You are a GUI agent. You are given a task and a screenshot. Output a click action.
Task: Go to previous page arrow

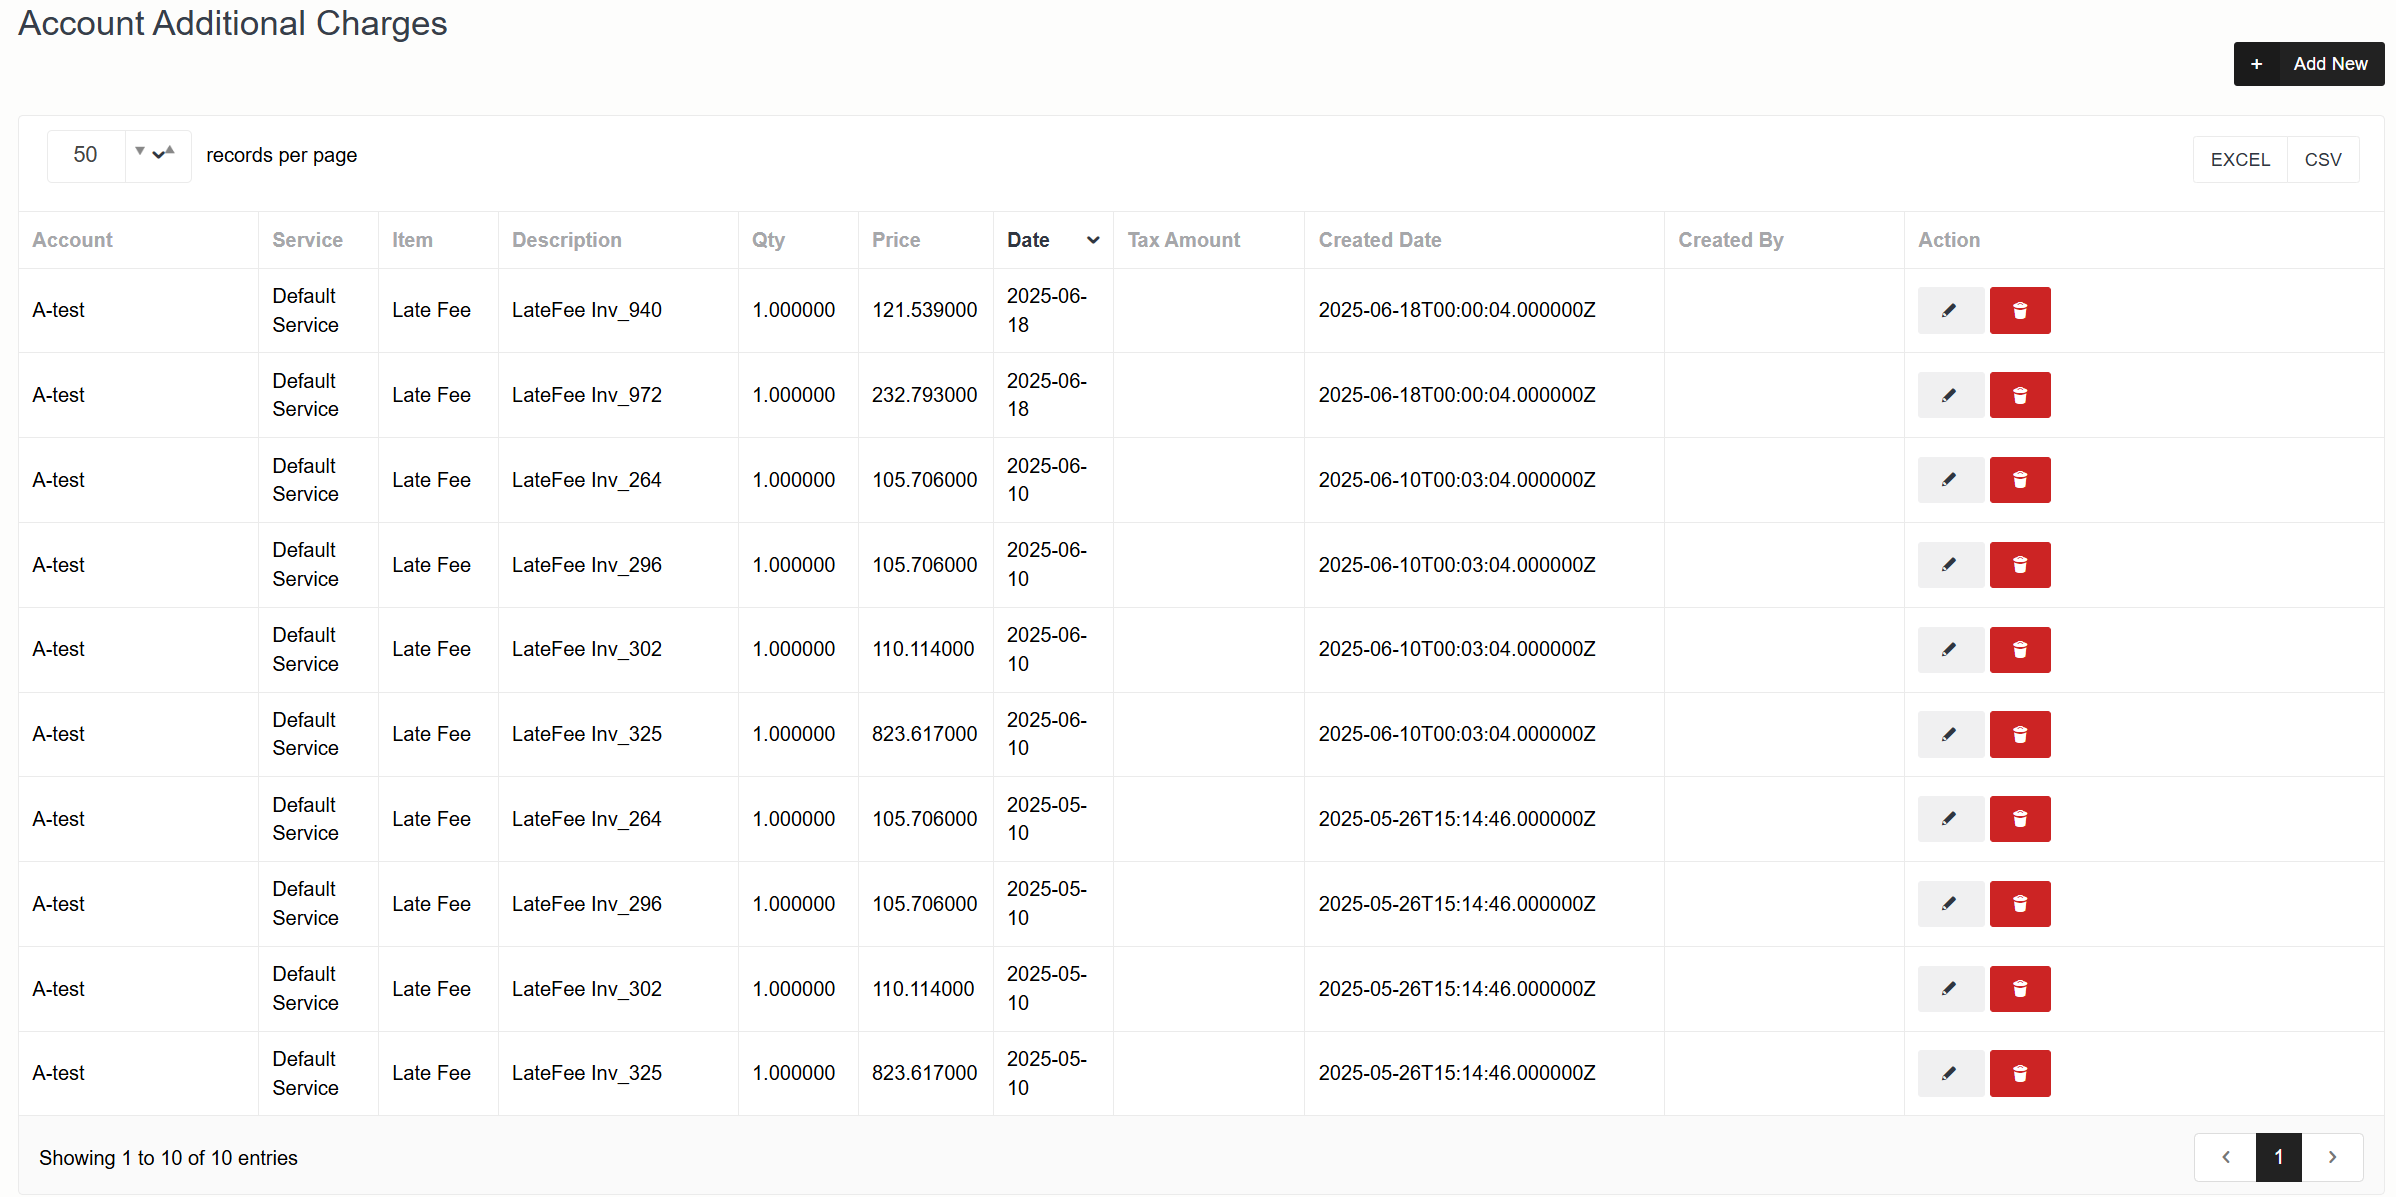coord(2225,1157)
